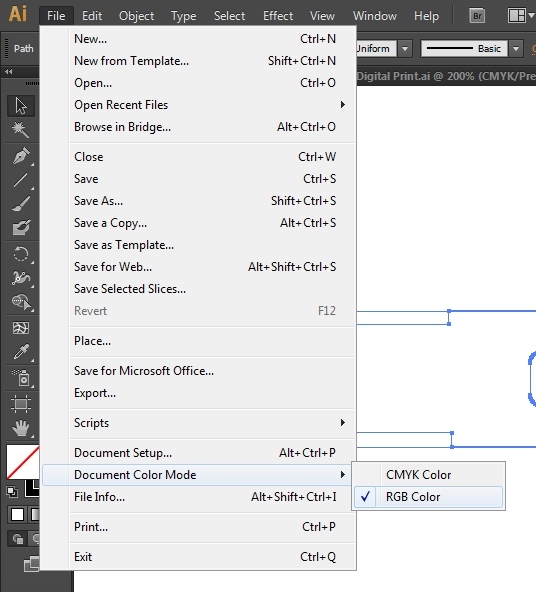Choose Close document entry
The height and width of the screenshot is (592, 536).
point(199,157)
